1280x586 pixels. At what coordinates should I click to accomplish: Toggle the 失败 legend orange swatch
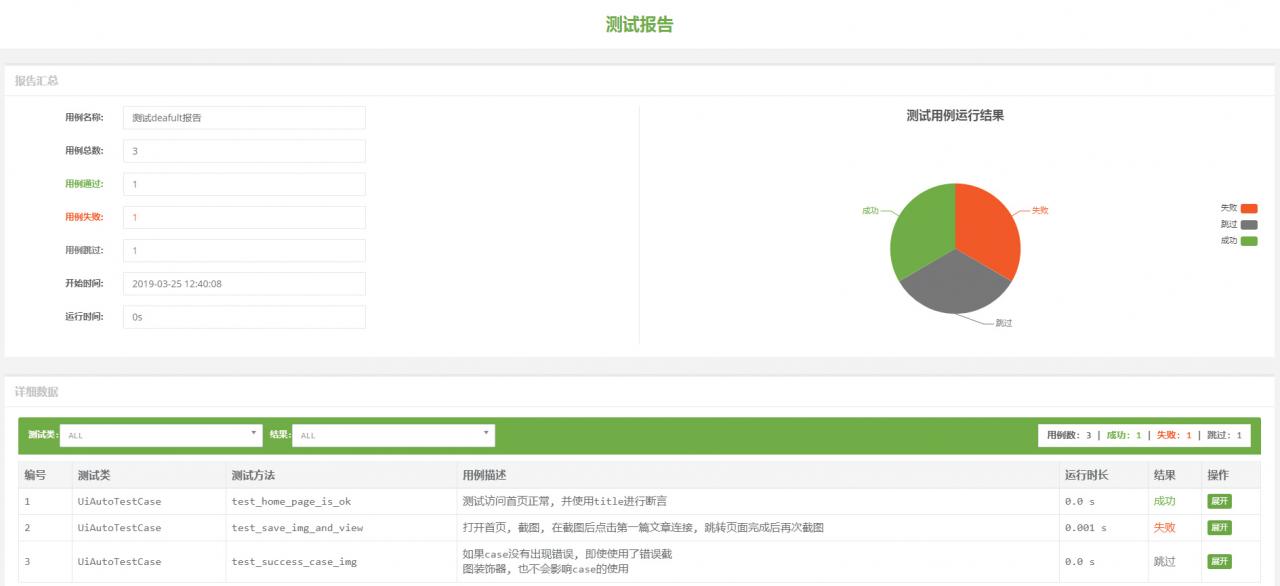1249,208
